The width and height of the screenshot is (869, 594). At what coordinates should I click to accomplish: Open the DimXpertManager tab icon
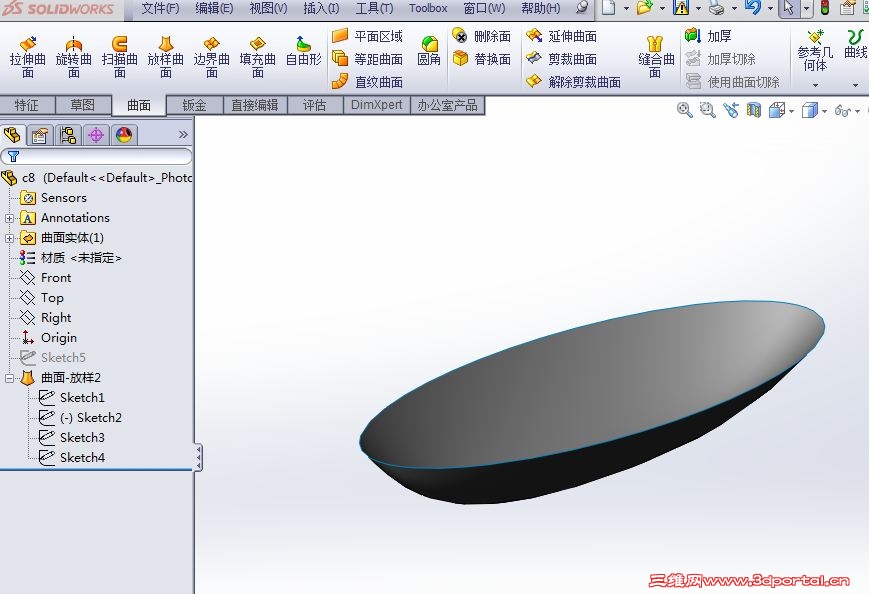coord(96,135)
